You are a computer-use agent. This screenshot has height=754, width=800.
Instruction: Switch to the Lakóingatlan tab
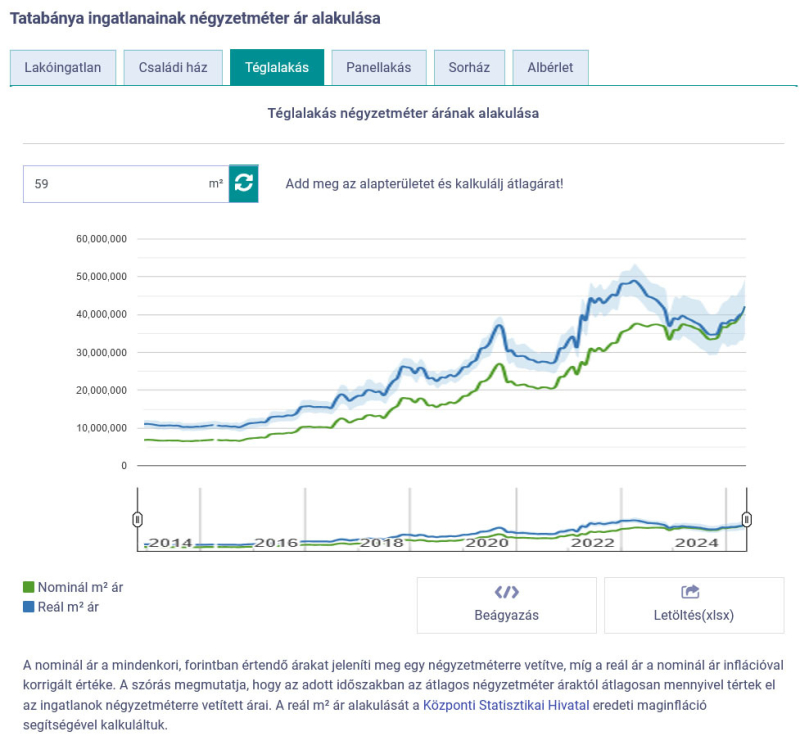pyautogui.click(x=63, y=68)
